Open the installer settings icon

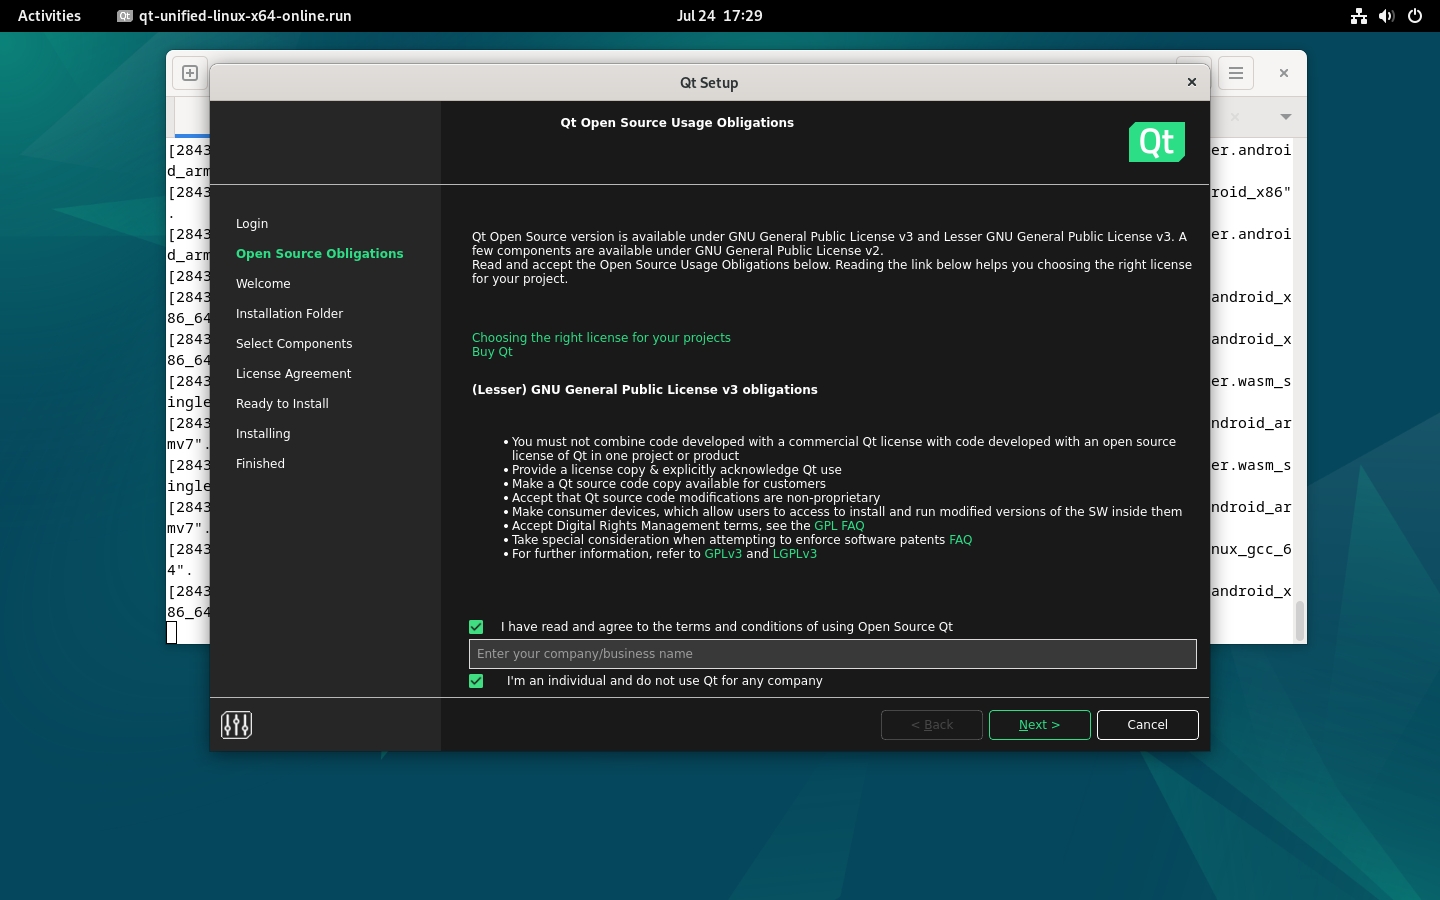(x=236, y=725)
